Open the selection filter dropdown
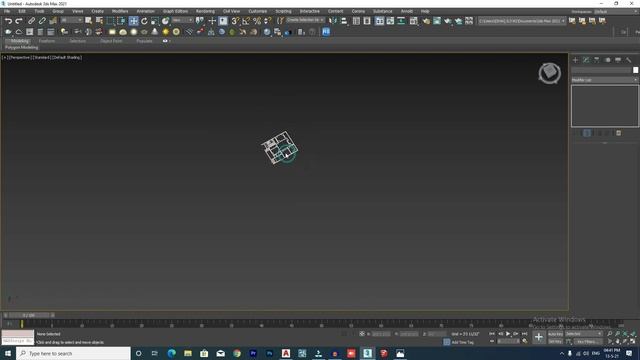This screenshot has height=360, width=640. click(71, 20)
